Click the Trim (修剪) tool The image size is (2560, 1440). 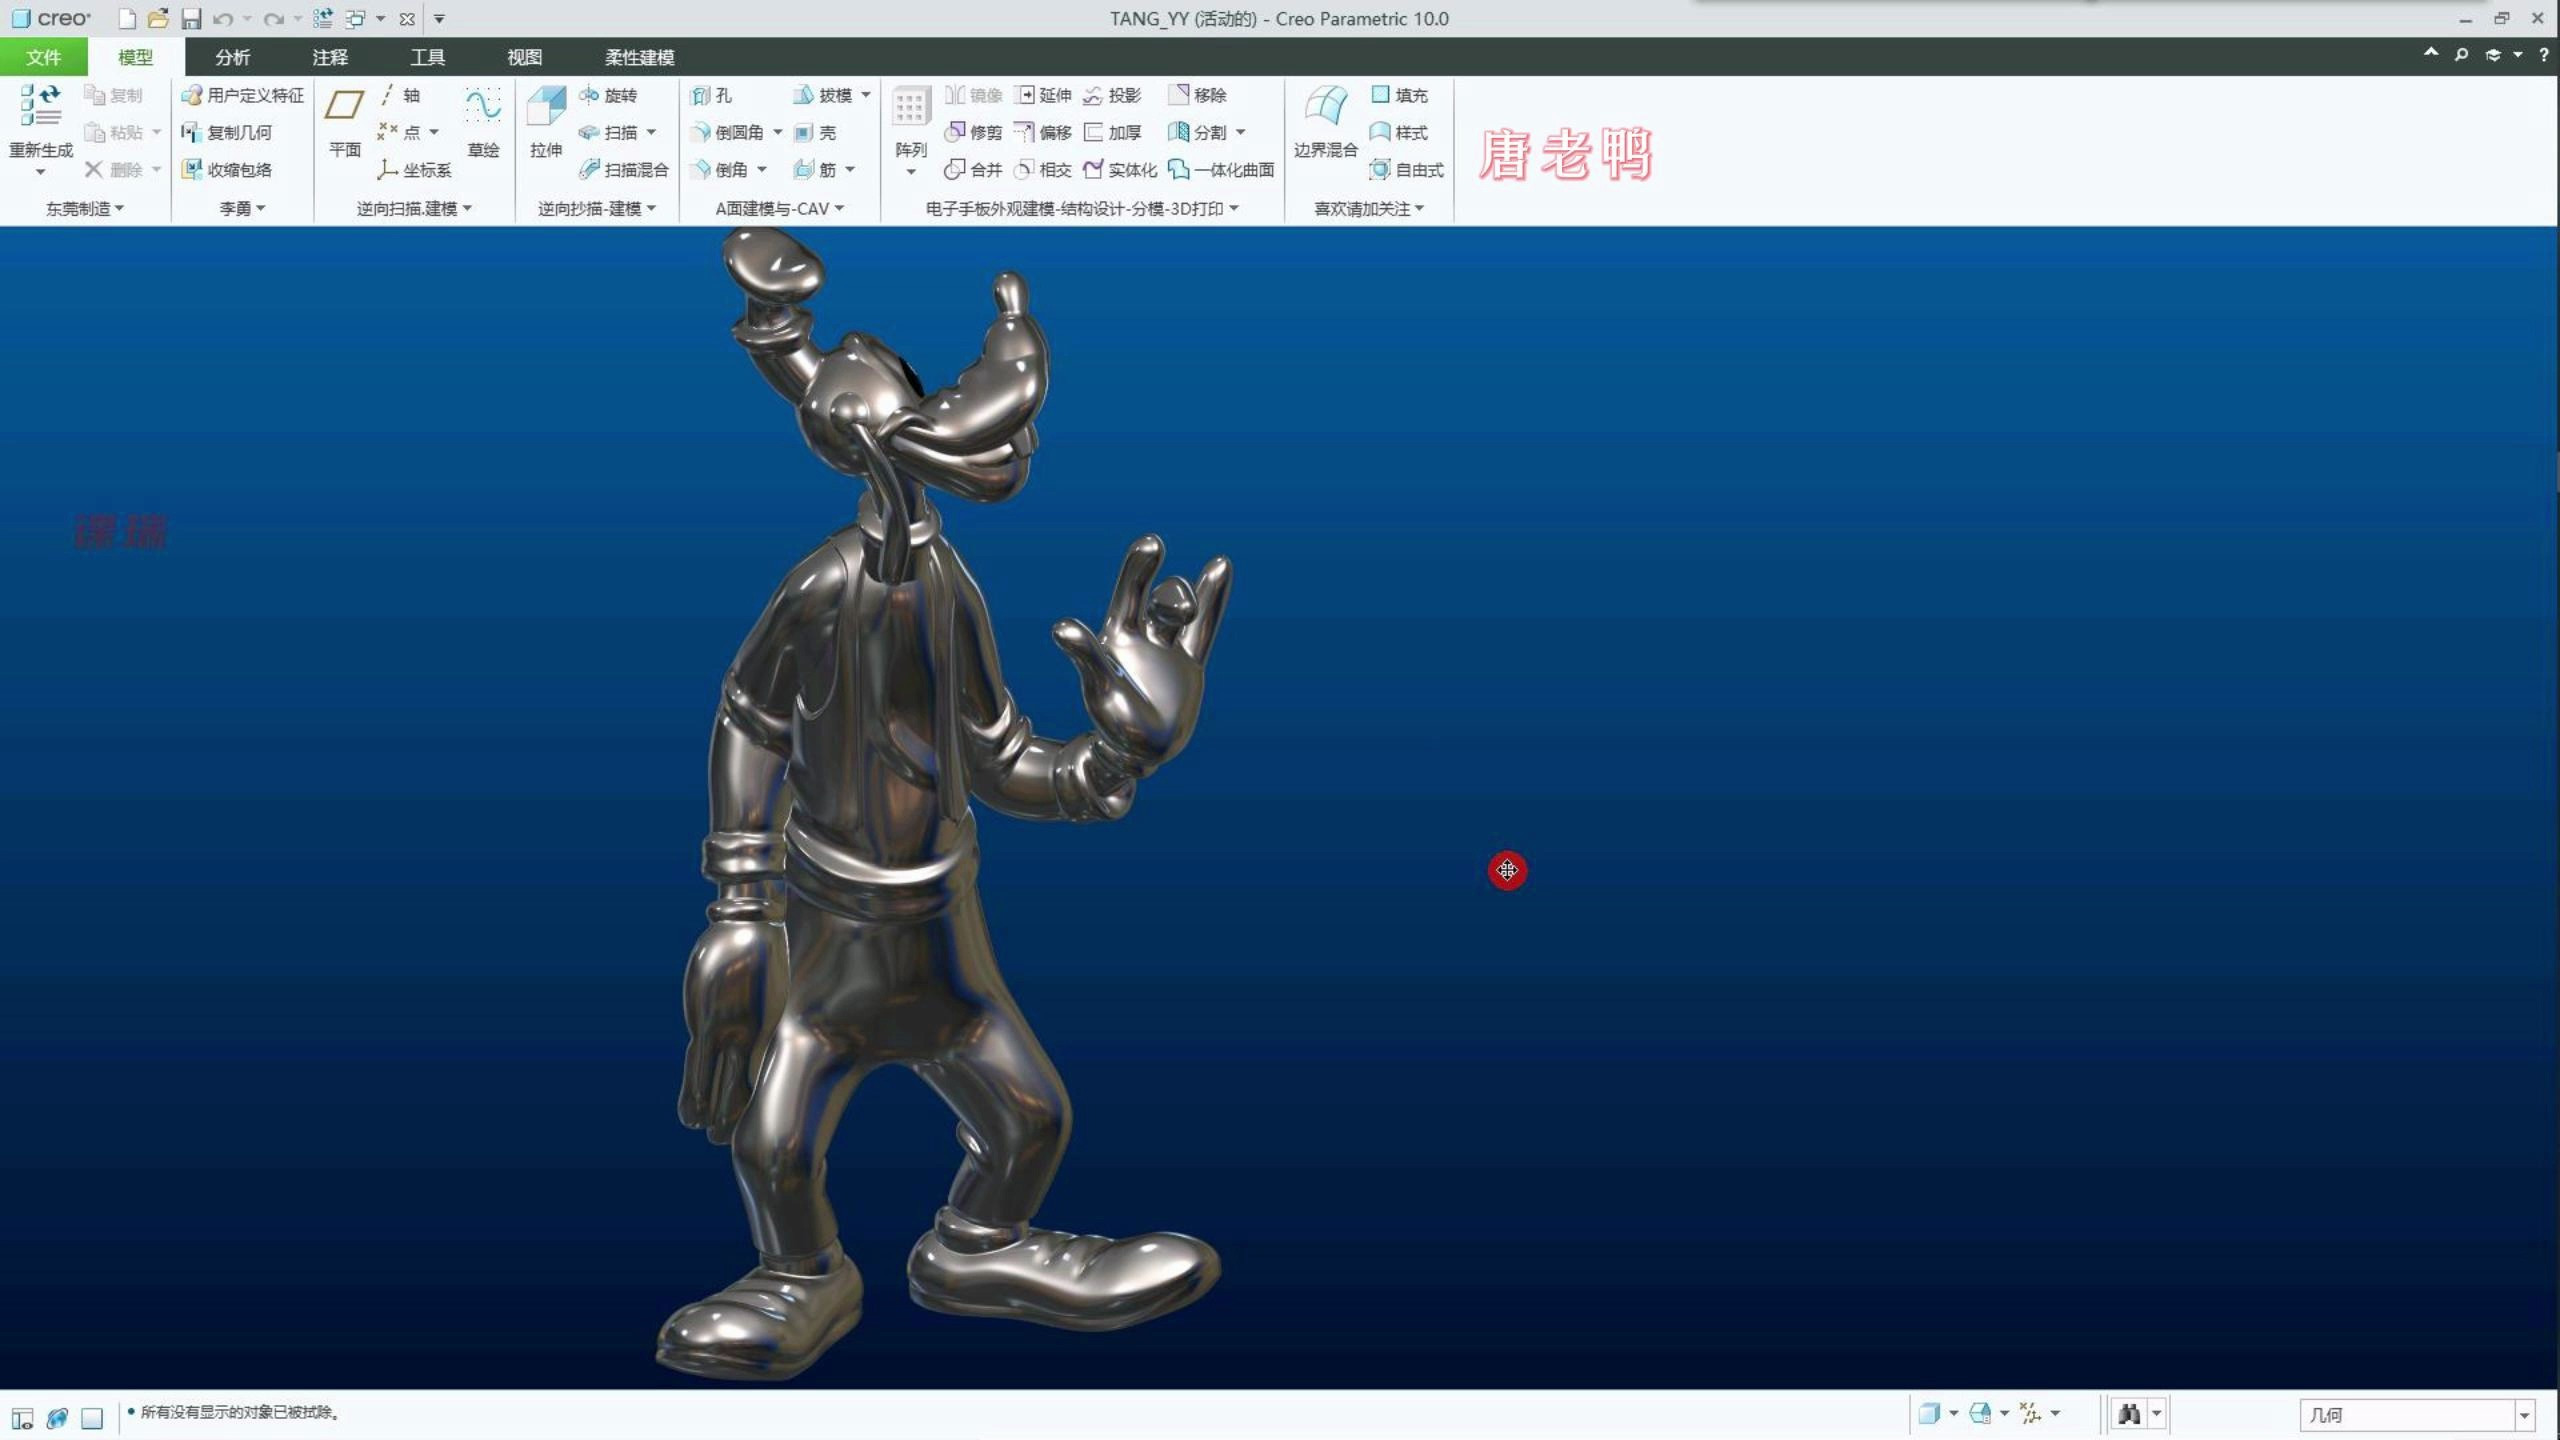pos(974,132)
